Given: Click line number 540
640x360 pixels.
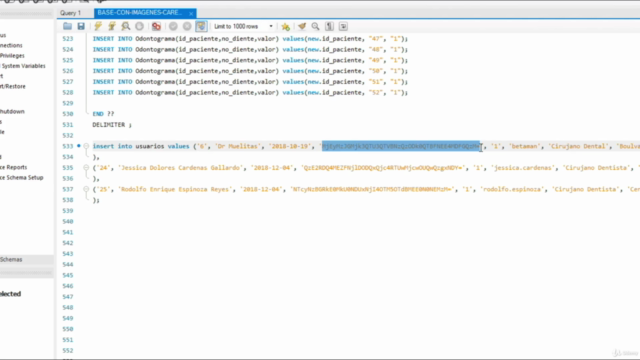Looking at the screenshot, I should [68, 222].
